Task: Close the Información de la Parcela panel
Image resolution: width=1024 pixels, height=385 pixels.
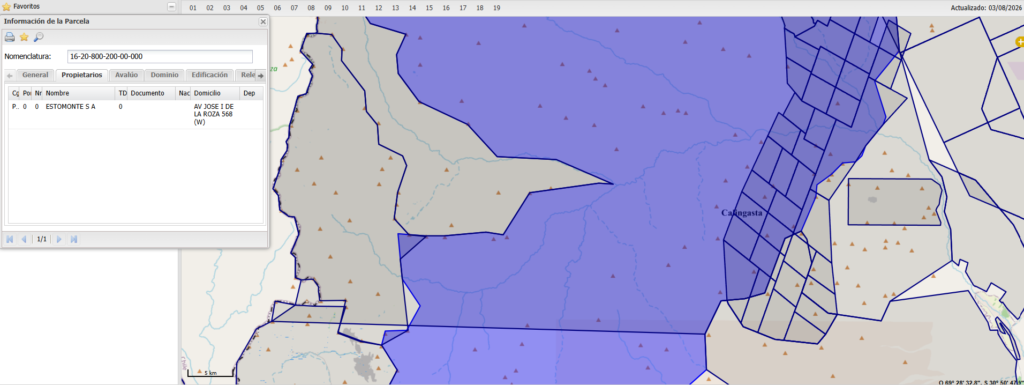Action: point(263,22)
